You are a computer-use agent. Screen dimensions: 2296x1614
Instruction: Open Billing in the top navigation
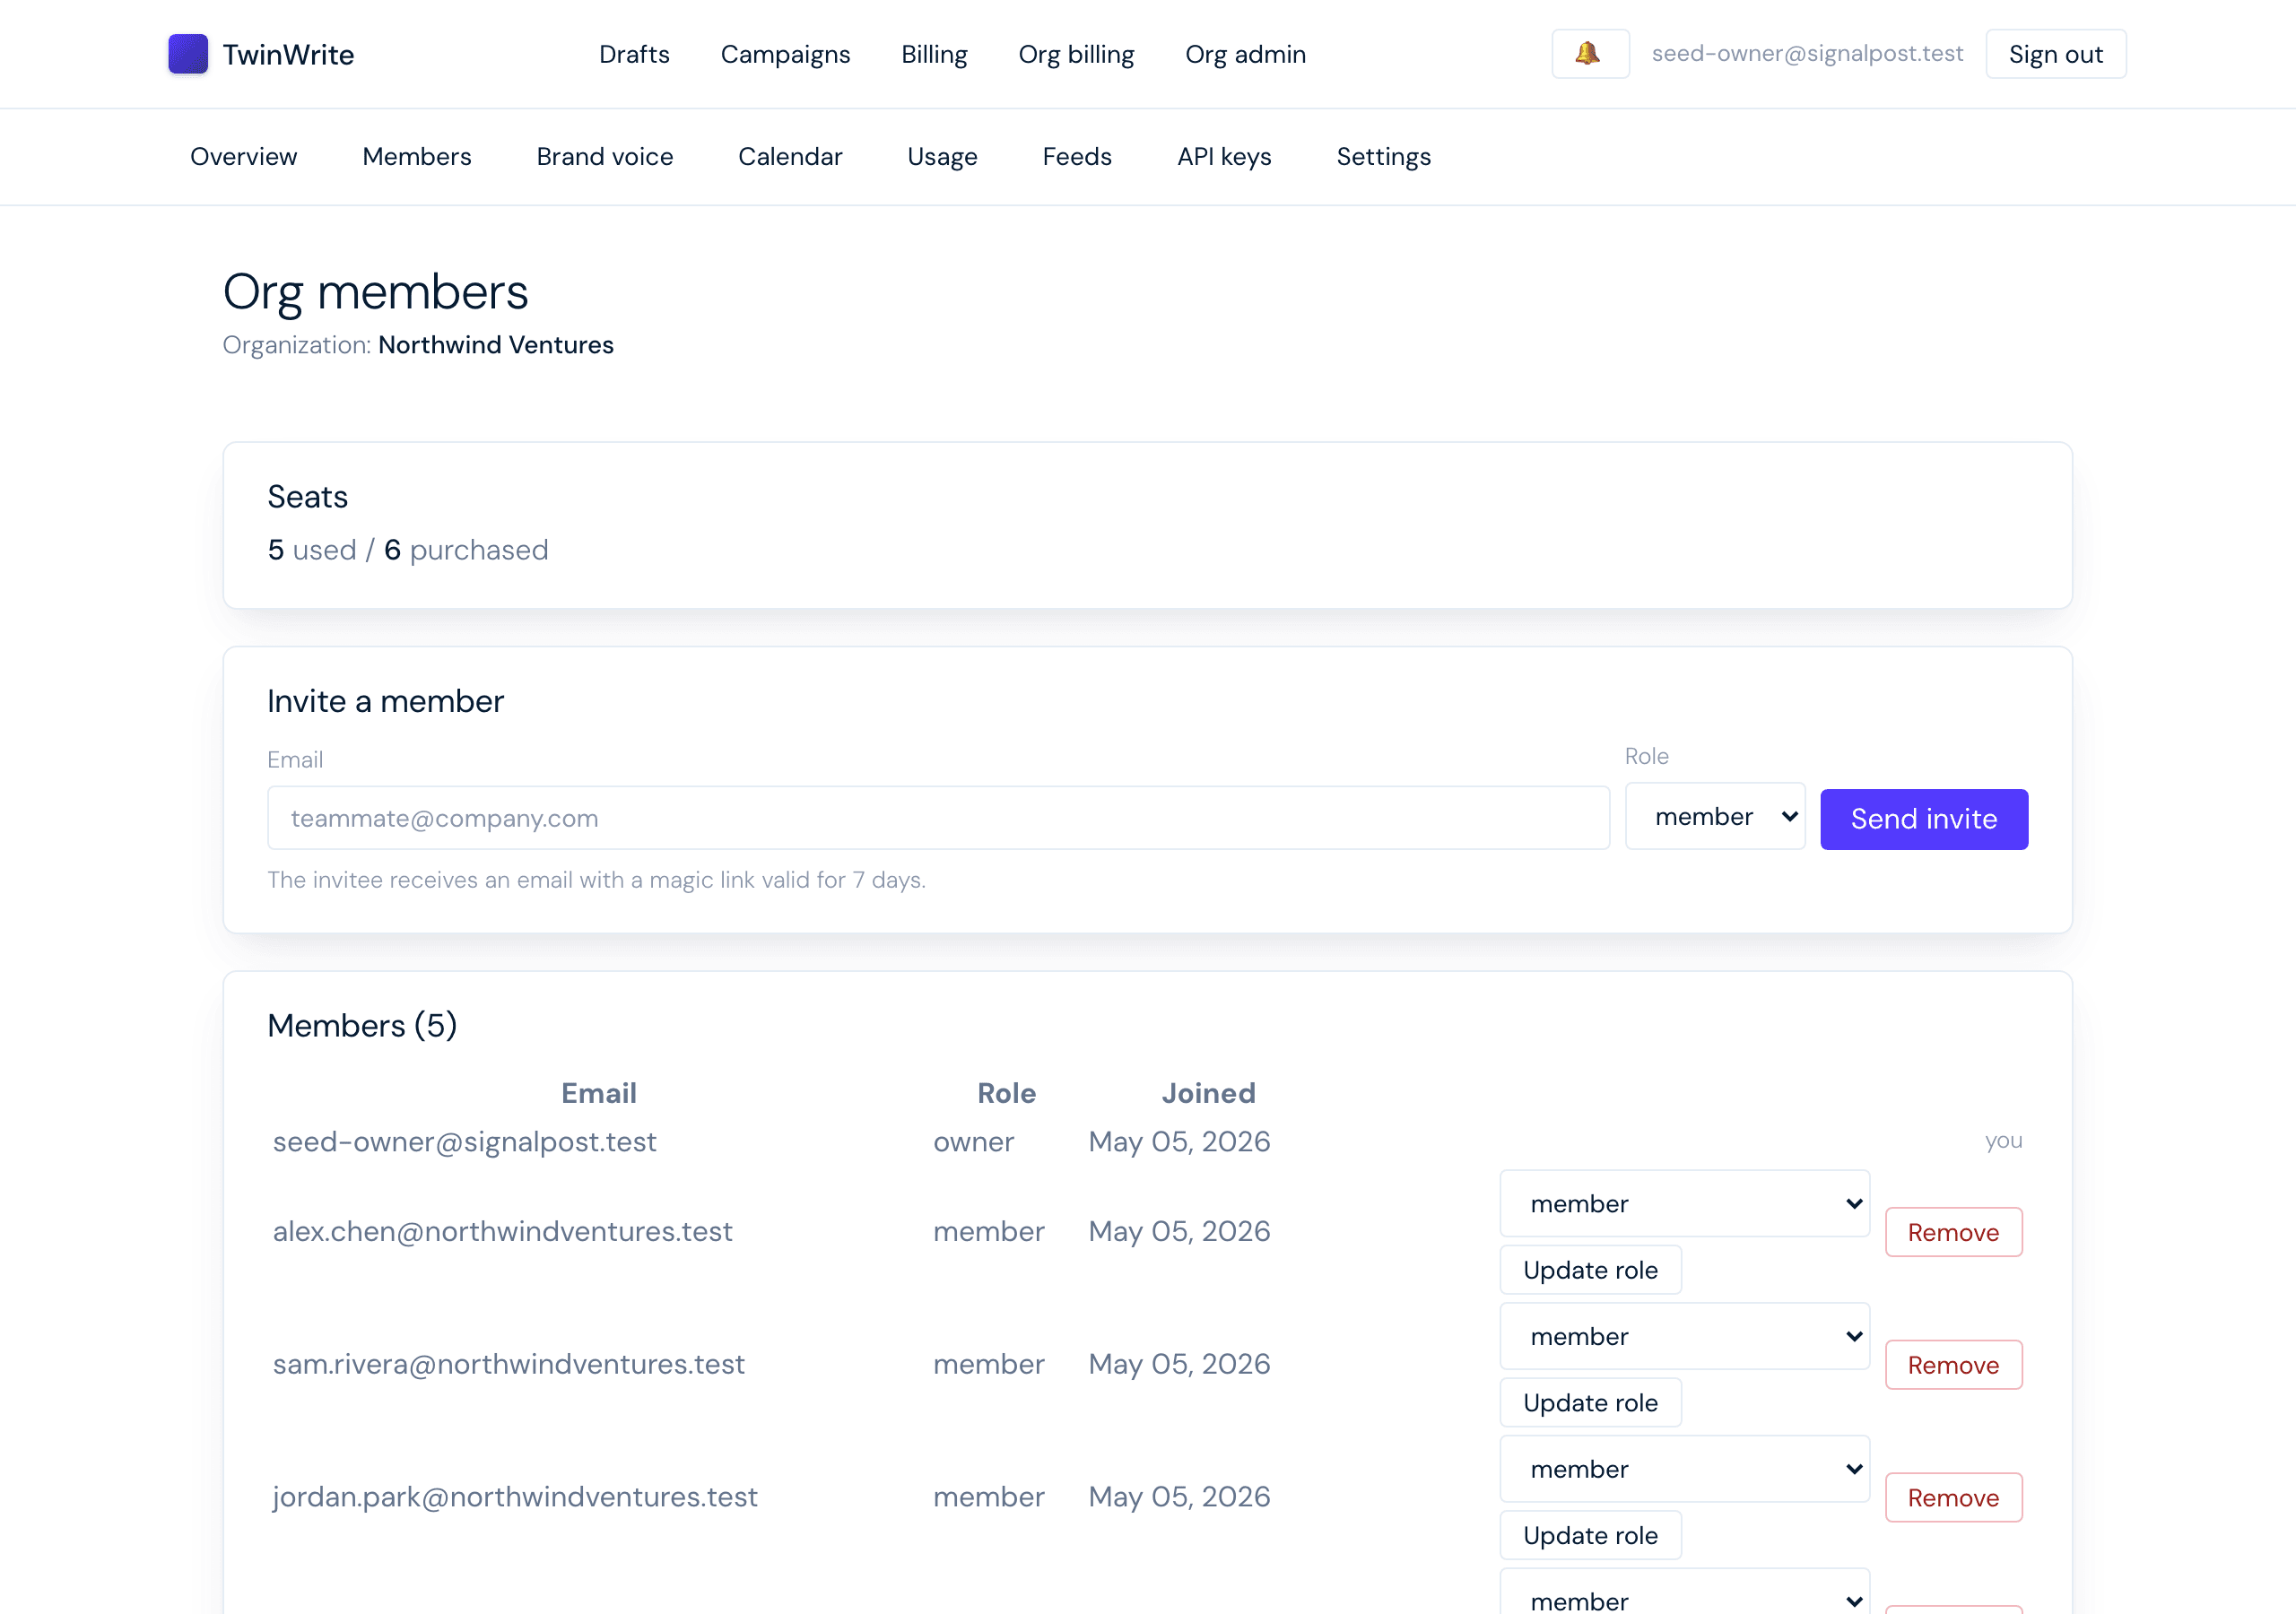pyautogui.click(x=934, y=54)
